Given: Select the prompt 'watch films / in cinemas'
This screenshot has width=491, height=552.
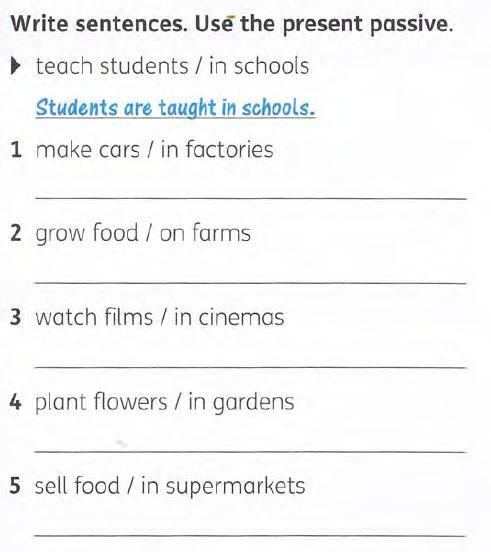Looking at the screenshot, I should 160,317.
